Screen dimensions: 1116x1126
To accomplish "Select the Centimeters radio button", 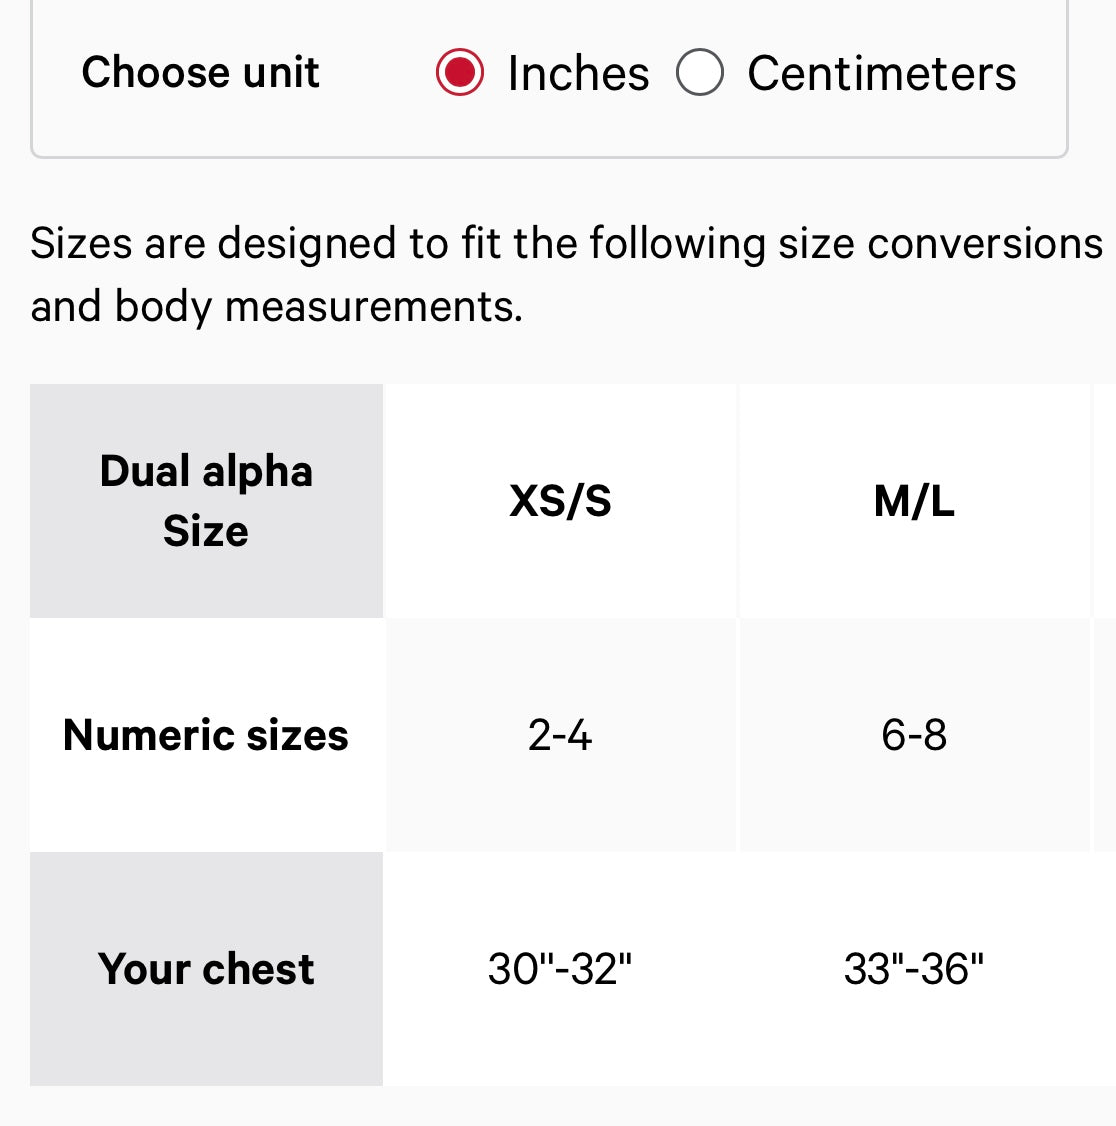I will click(x=700, y=73).
